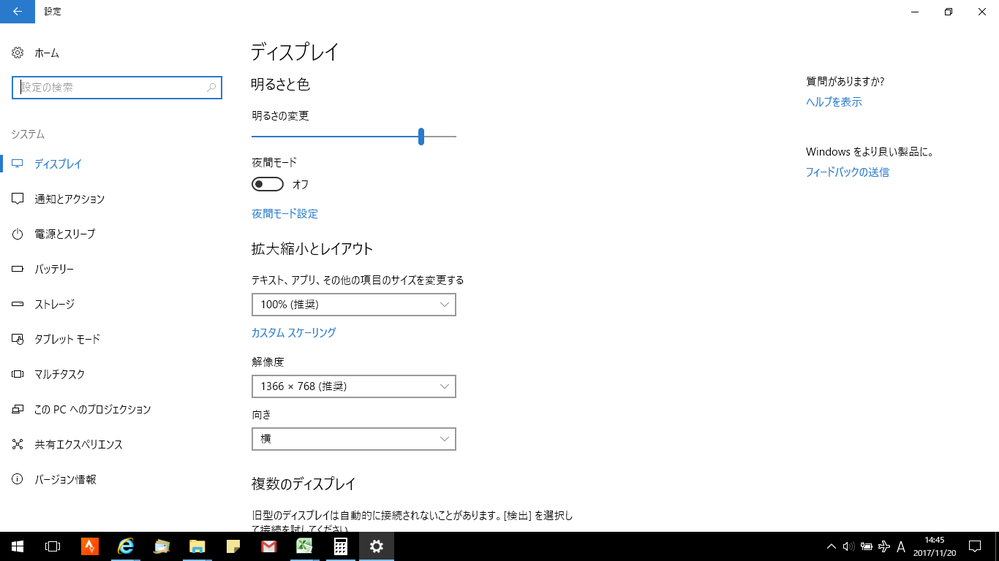This screenshot has width=999, height=561.
Task: Expand the 100% (推奨) scaling dropdown
Action: [x=353, y=305]
